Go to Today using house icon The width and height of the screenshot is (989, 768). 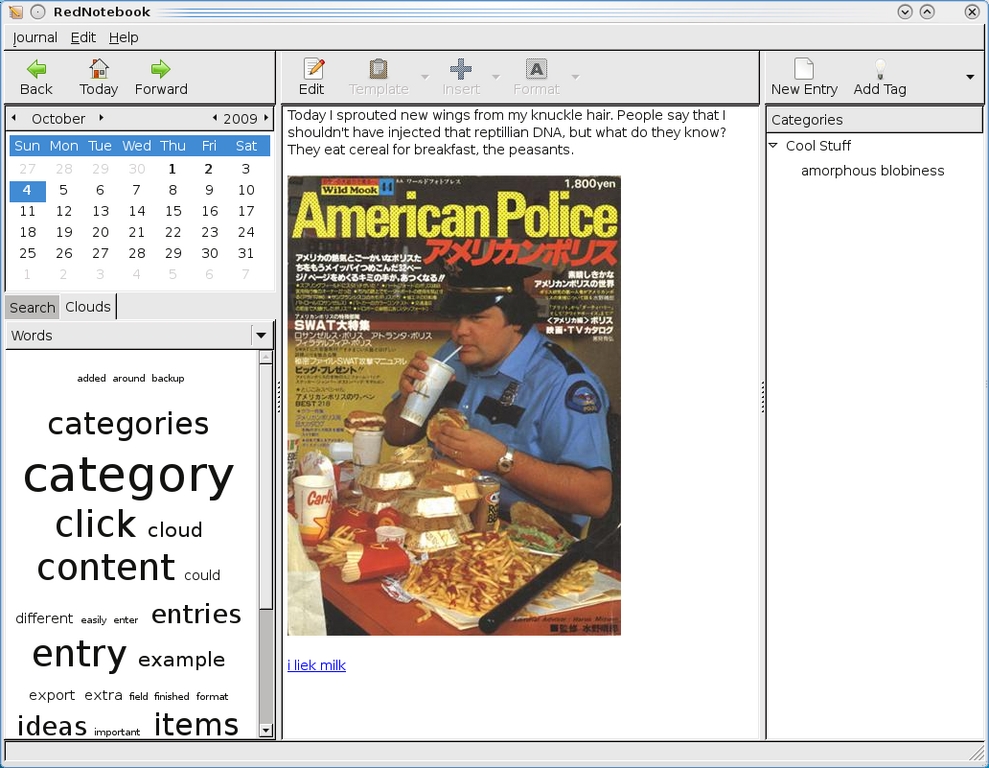click(98, 69)
